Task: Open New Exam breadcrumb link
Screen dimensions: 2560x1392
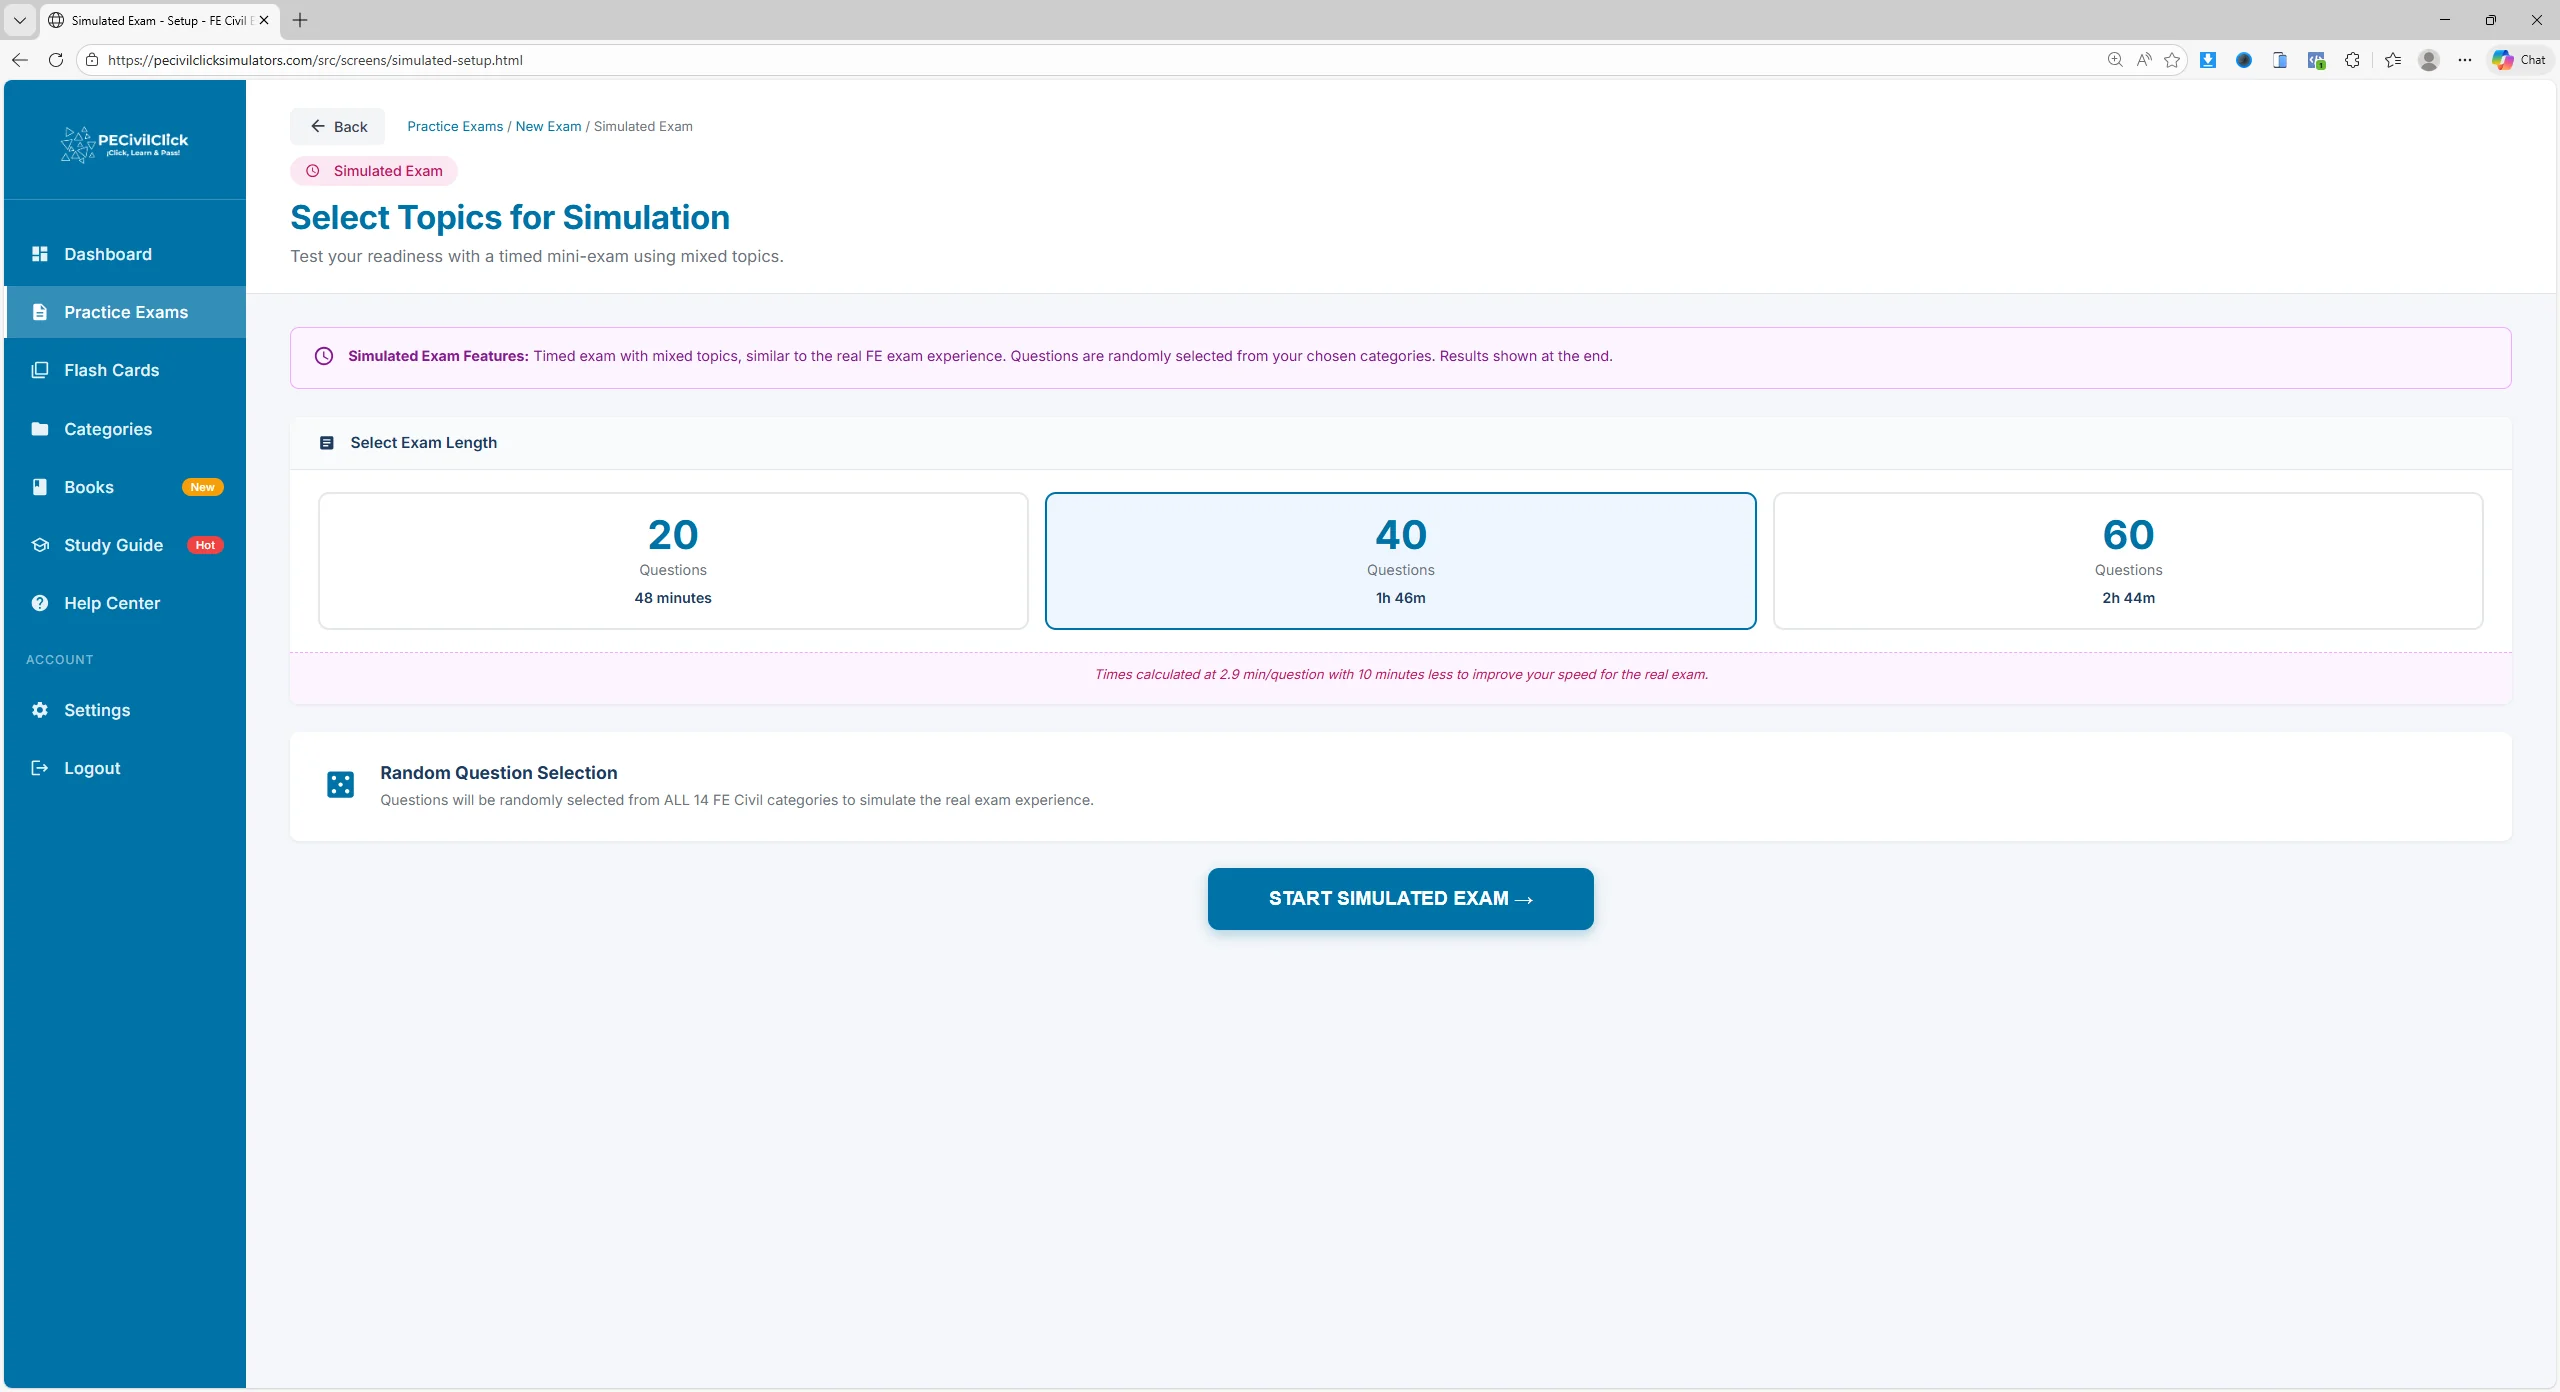Action: pos(548,126)
